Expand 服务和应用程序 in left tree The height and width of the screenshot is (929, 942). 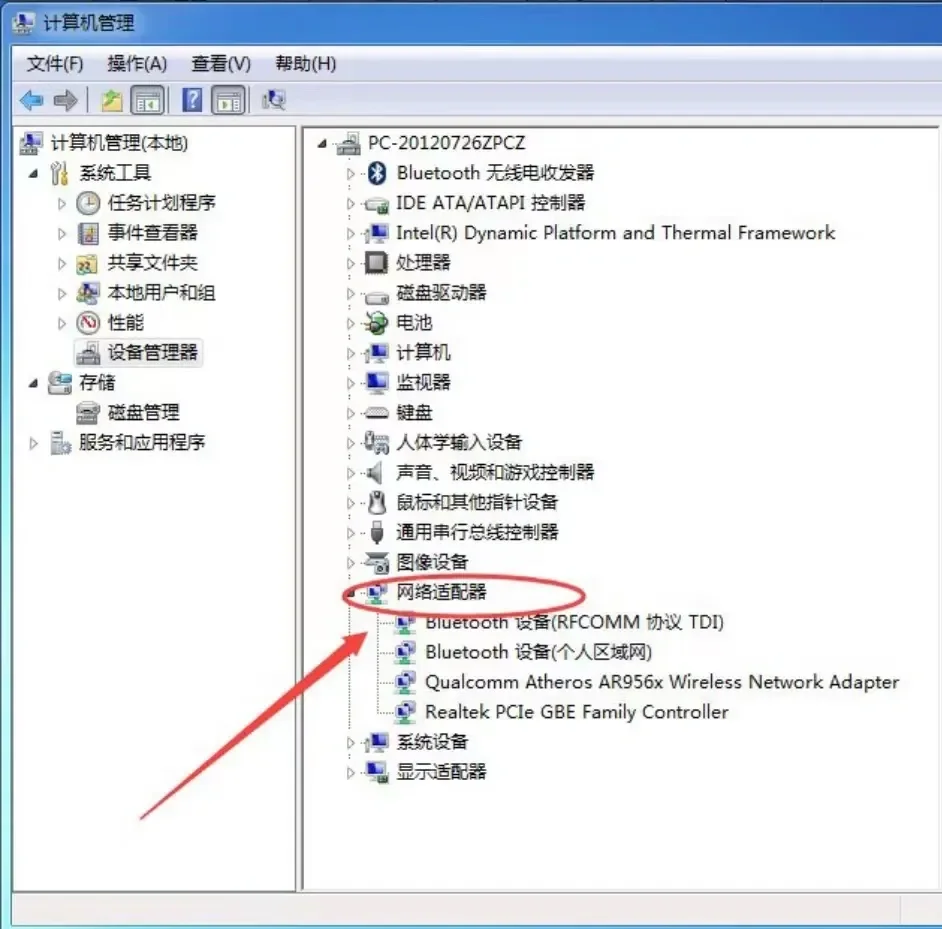pos(34,443)
